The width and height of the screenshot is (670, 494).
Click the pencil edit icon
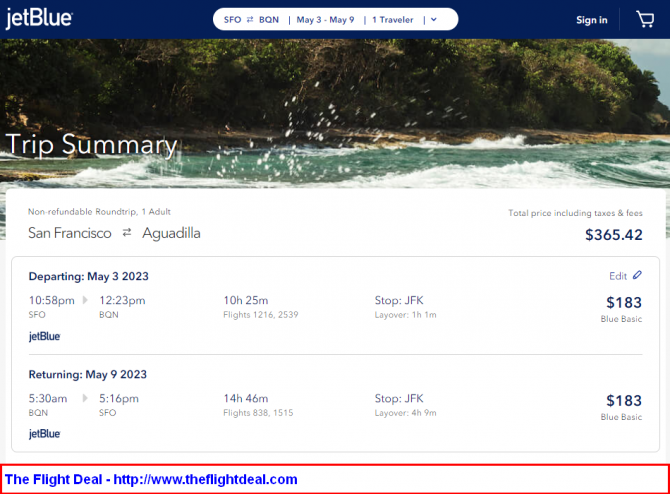[637, 275]
